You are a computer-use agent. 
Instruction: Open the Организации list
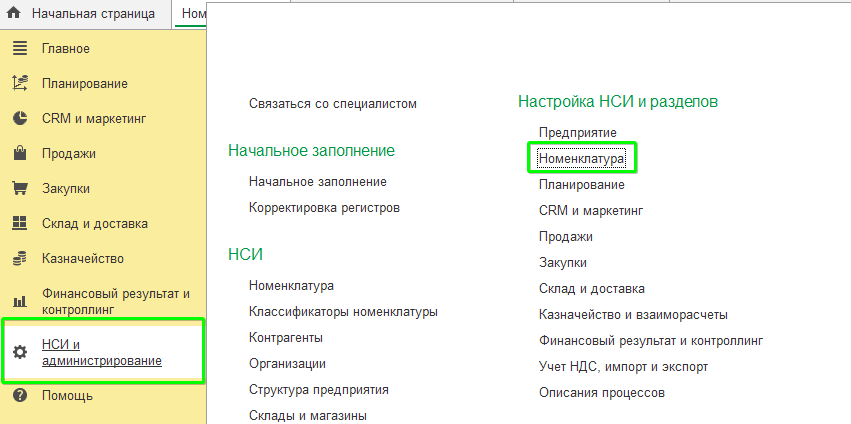coord(287,363)
